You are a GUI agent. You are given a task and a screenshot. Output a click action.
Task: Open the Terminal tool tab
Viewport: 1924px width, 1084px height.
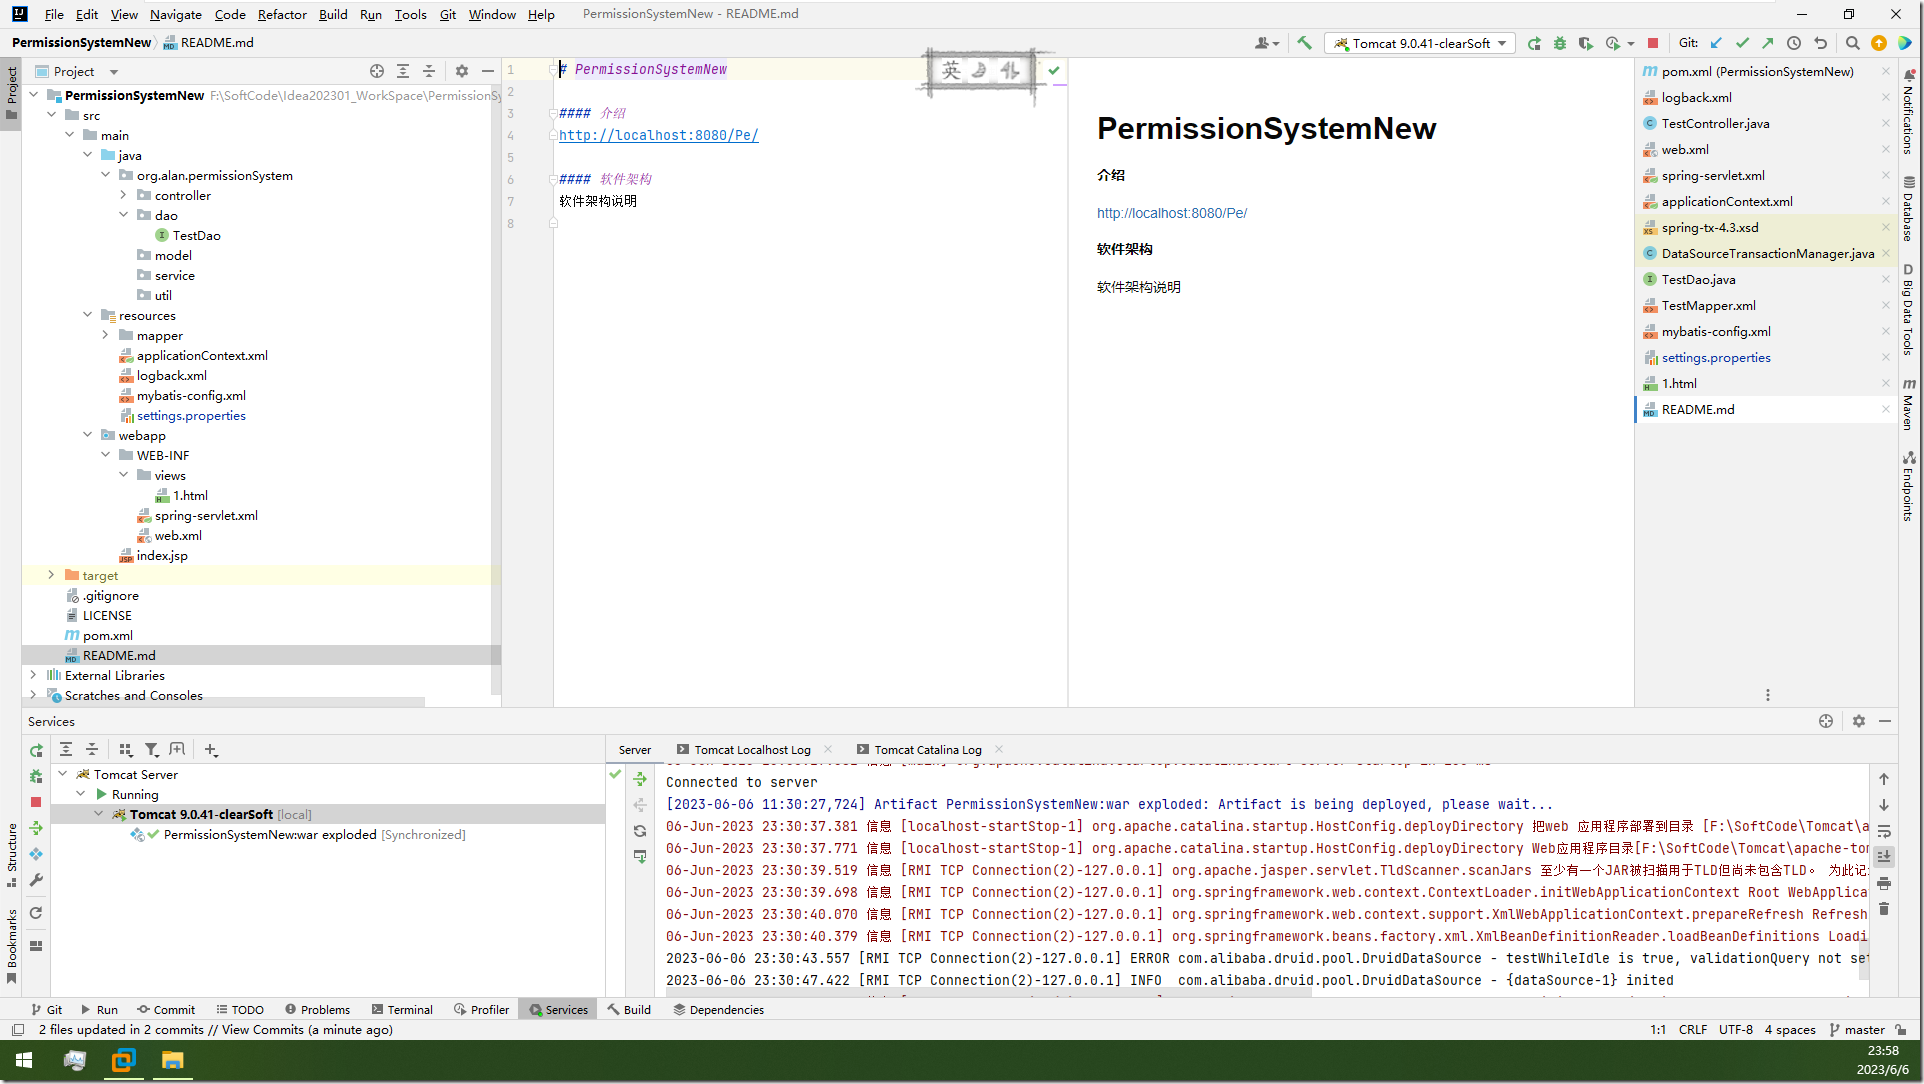pyautogui.click(x=402, y=1009)
